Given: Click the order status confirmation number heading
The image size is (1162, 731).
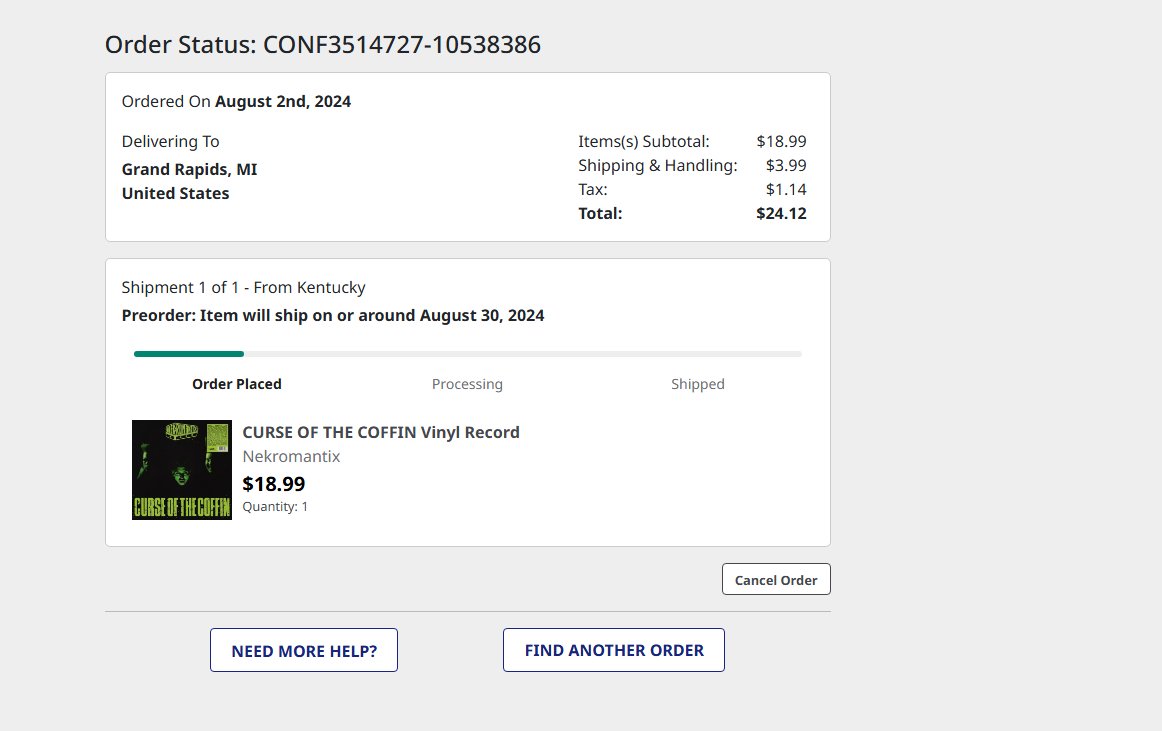Looking at the screenshot, I should click(x=323, y=44).
